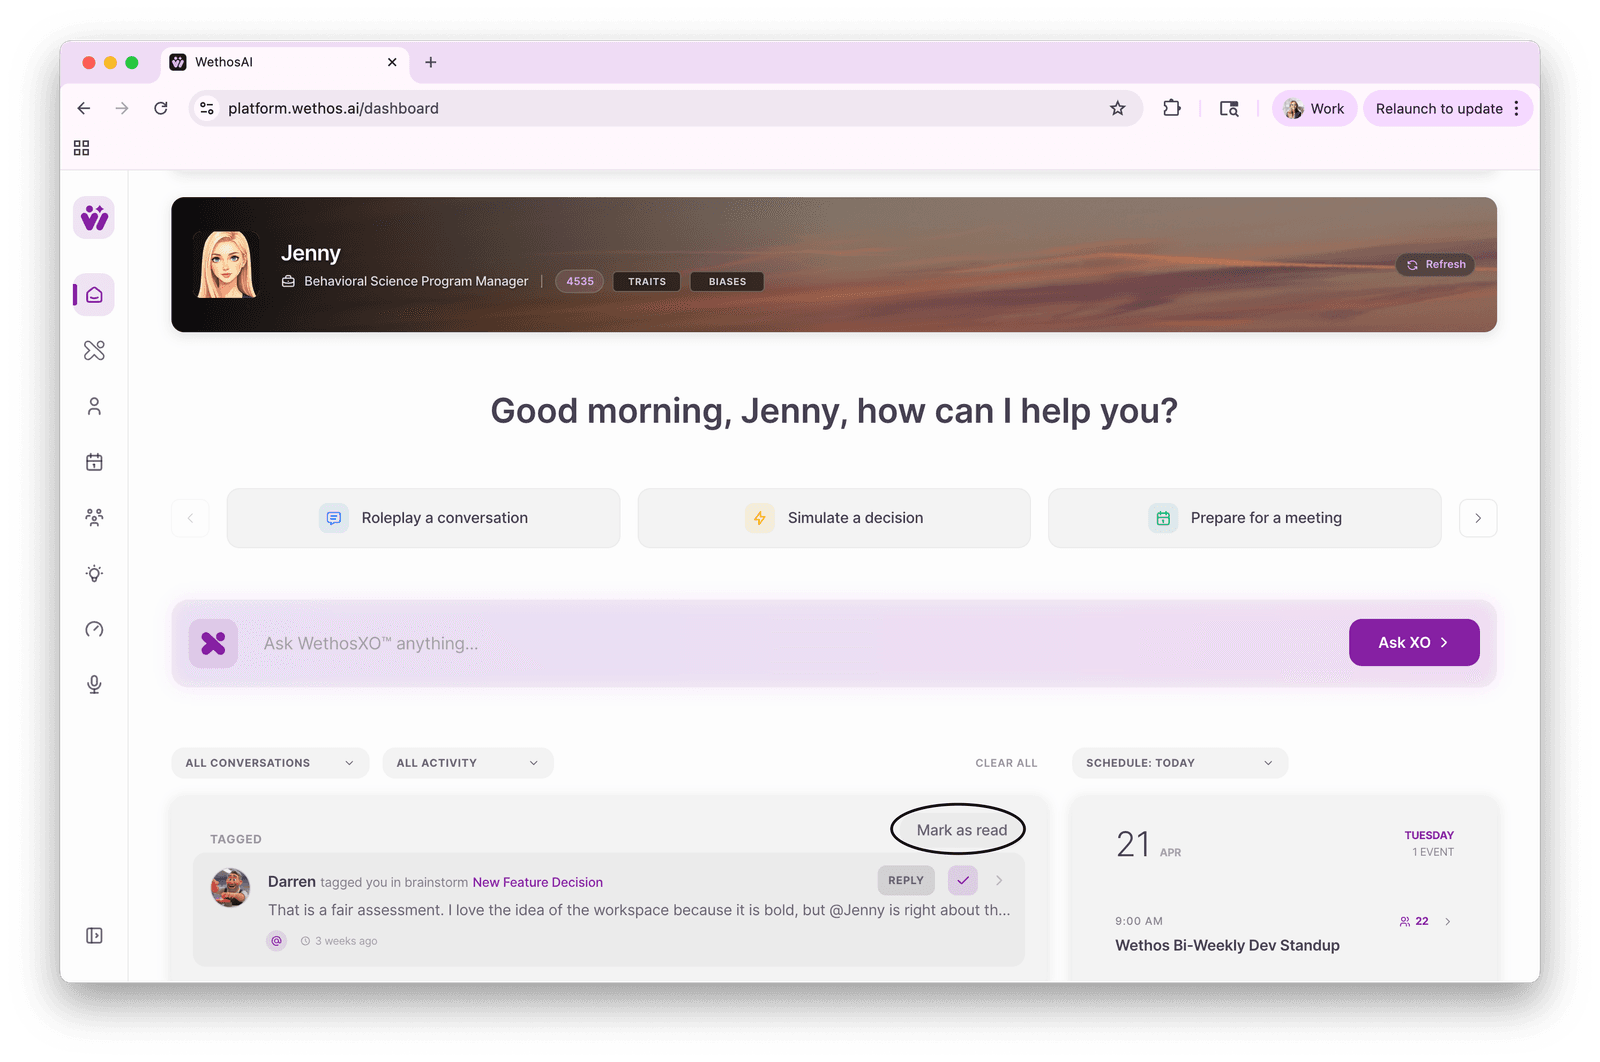Viewport: 1600px width, 1062px height.
Task: Click the 4535 score badge
Action: 580,281
